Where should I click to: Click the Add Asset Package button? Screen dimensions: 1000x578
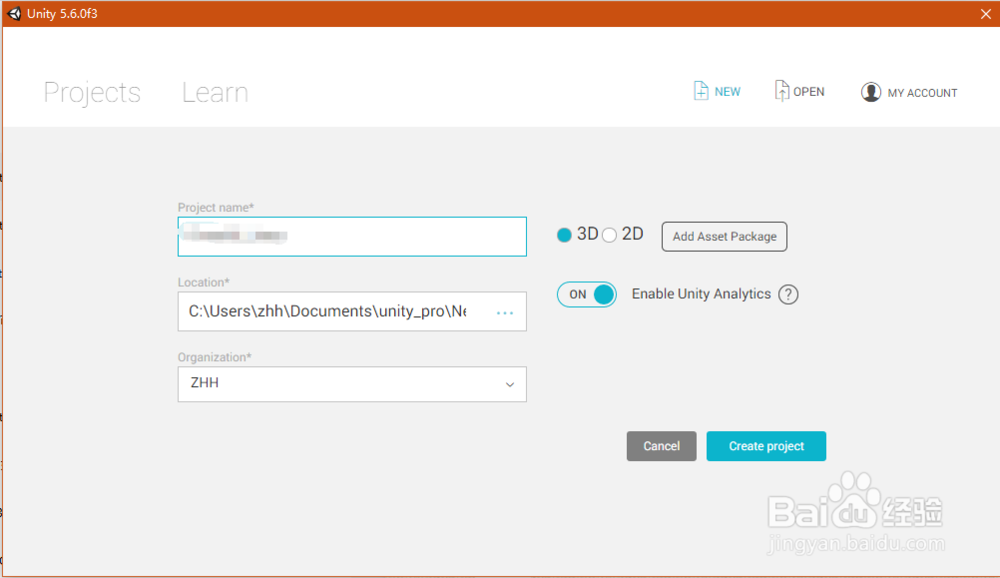click(x=724, y=237)
